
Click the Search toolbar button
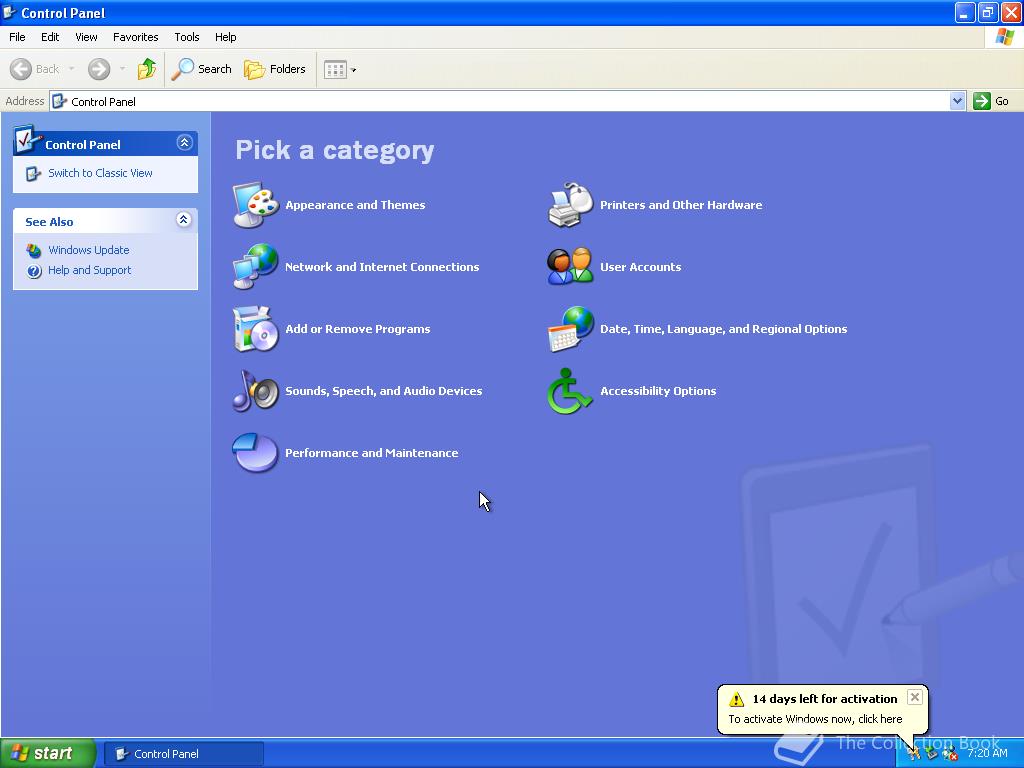pyautogui.click(x=201, y=69)
